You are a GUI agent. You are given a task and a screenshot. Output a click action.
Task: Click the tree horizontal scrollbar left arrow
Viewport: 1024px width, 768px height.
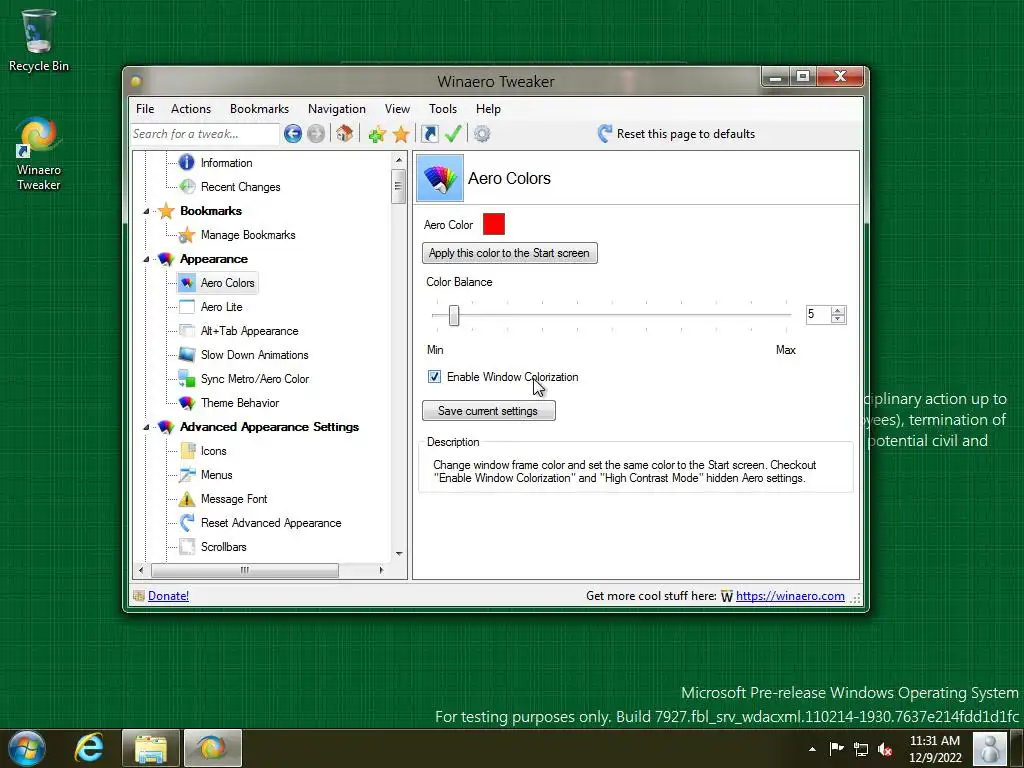[x=141, y=570]
